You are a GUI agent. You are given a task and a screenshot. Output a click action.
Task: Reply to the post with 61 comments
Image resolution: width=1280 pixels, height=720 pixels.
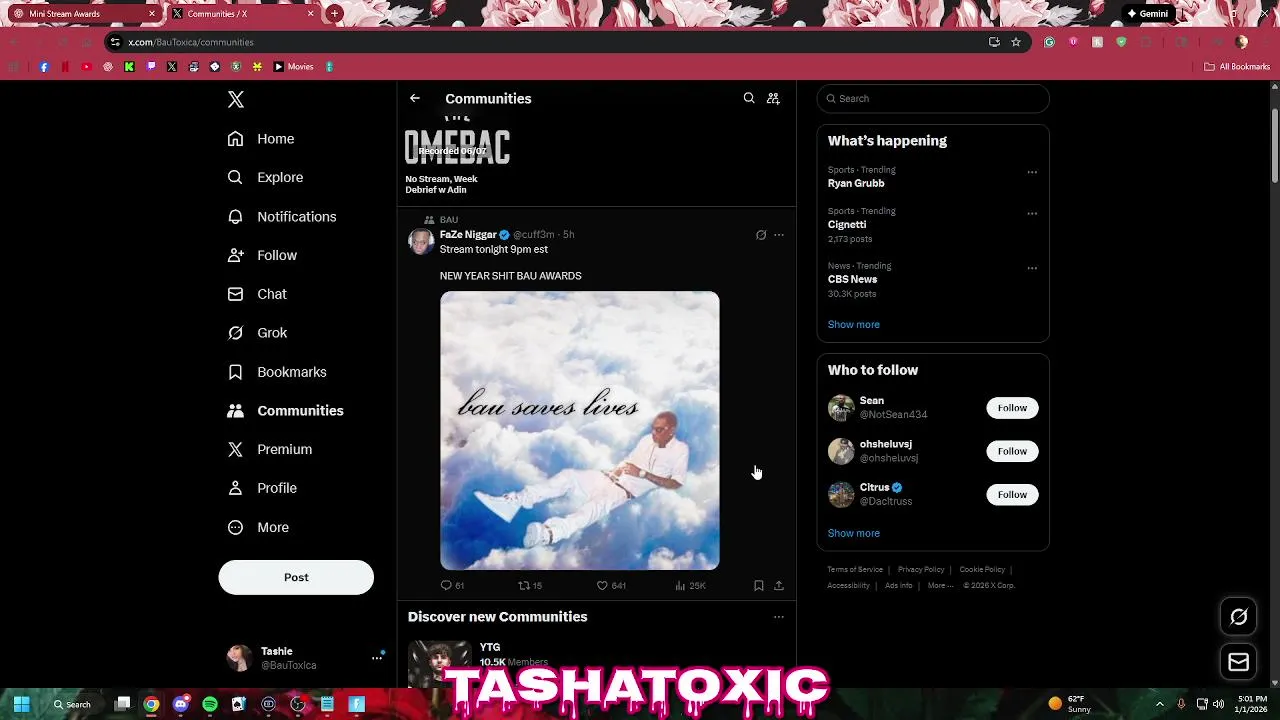coord(453,586)
